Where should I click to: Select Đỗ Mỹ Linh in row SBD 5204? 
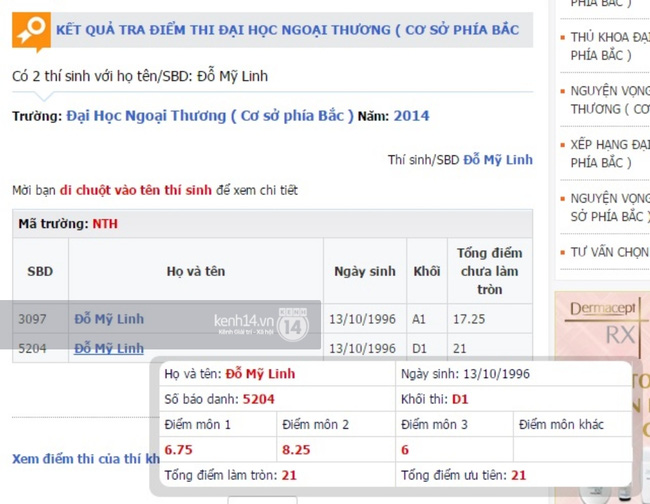point(109,348)
